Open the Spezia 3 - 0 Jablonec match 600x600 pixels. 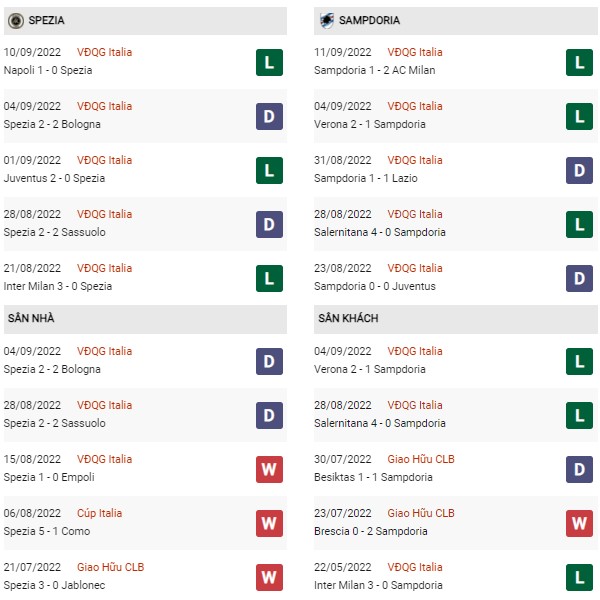(x=54, y=585)
